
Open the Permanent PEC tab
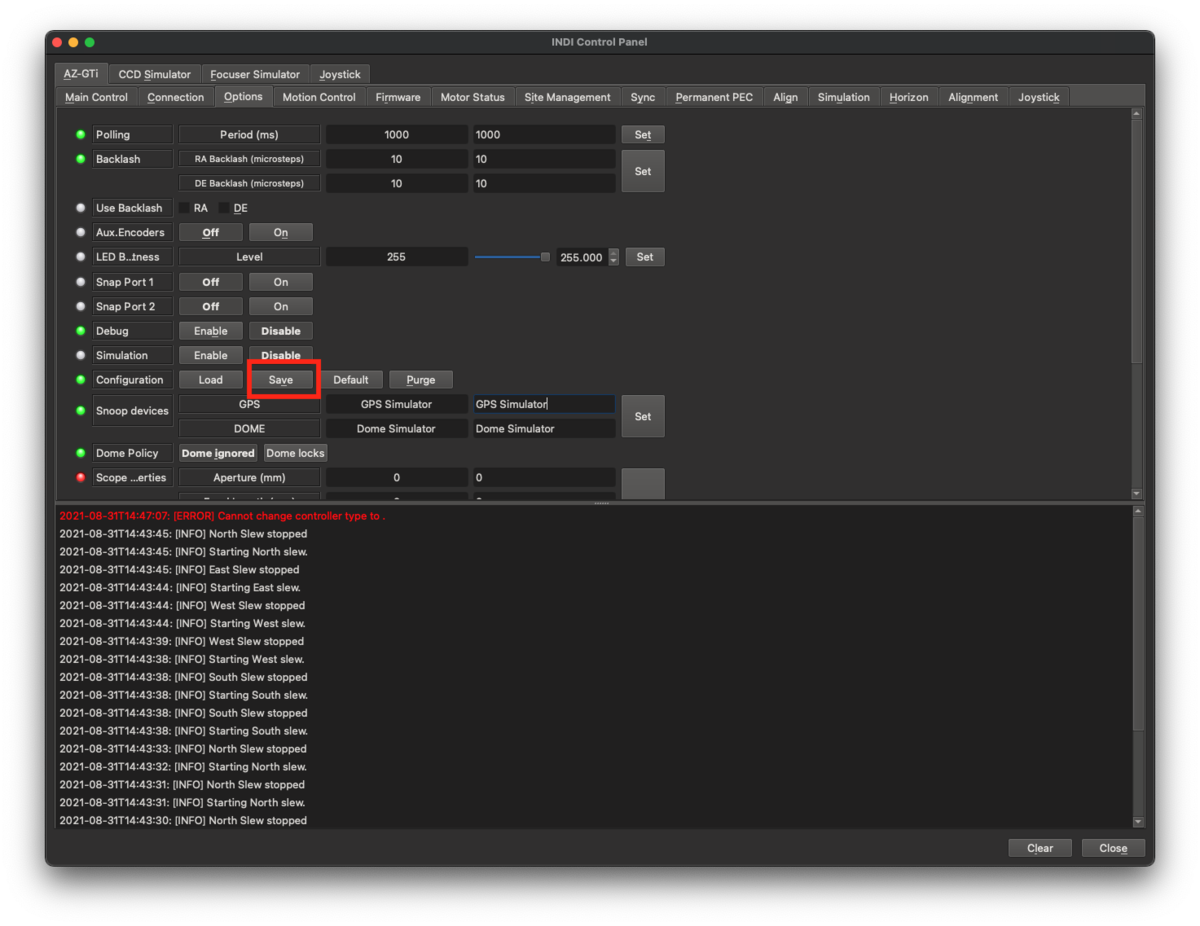[x=715, y=97]
